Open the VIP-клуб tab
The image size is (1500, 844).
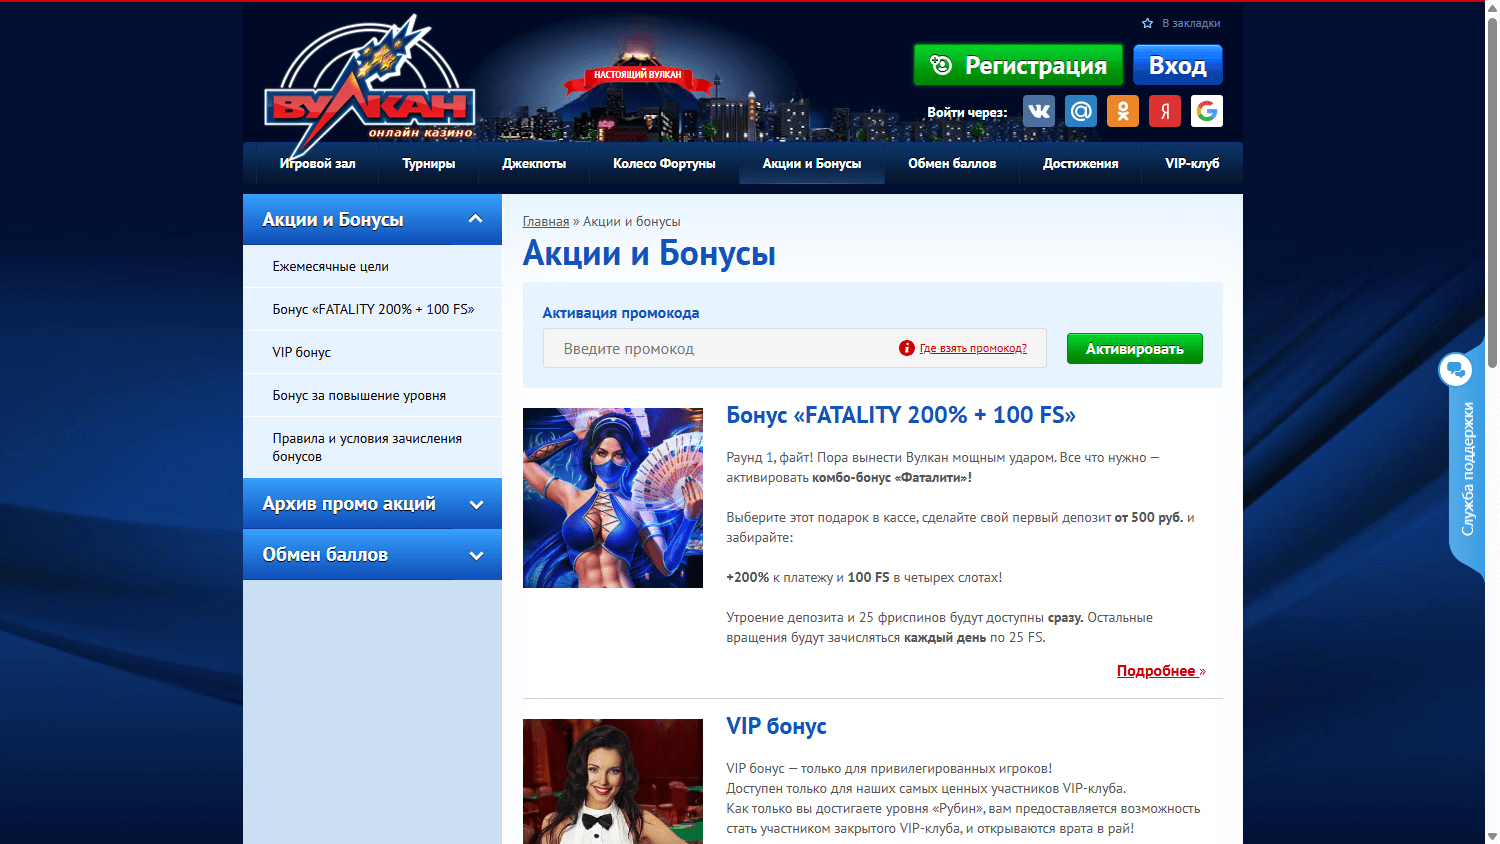(x=1192, y=163)
